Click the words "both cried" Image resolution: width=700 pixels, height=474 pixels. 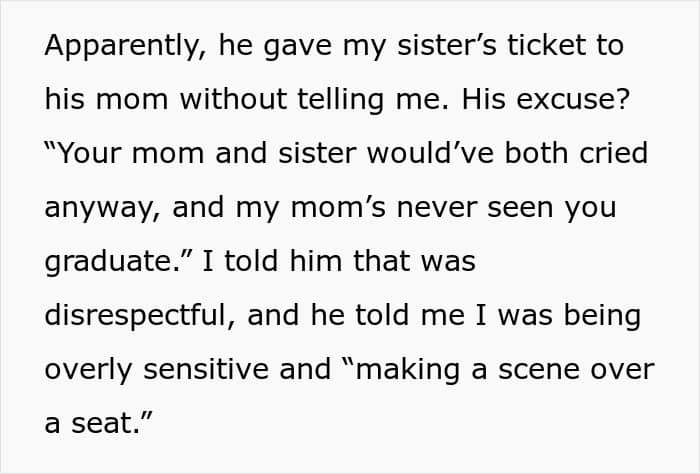(576, 153)
